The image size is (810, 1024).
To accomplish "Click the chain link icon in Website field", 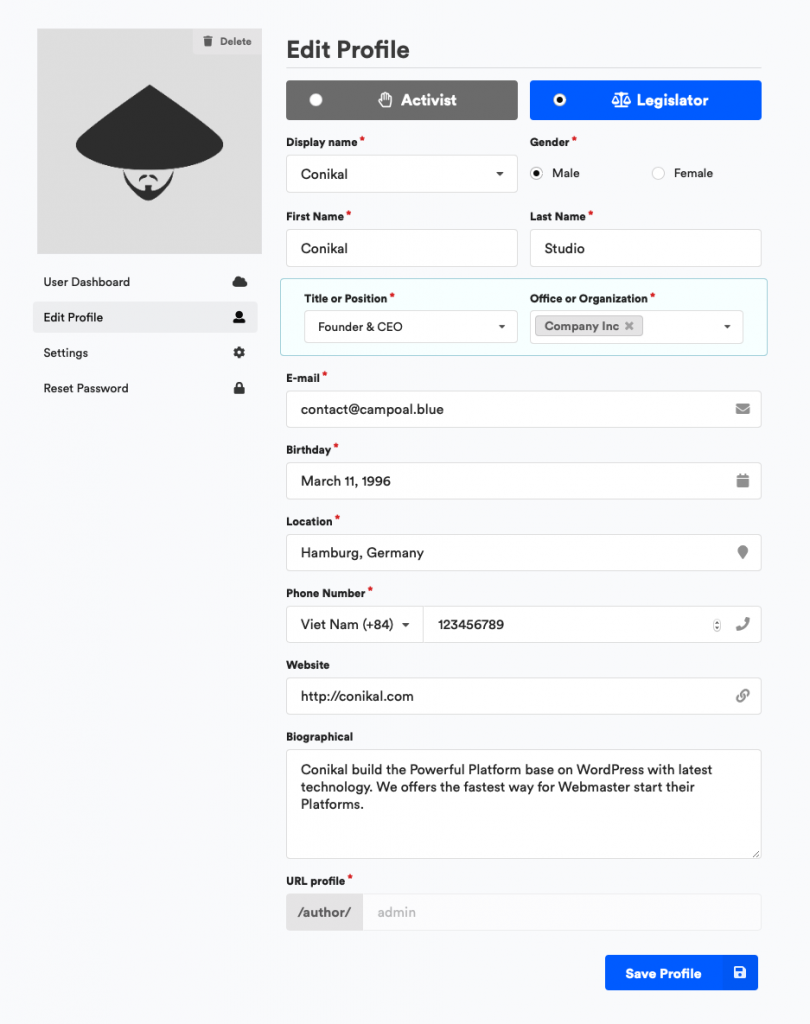I will coord(742,696).
